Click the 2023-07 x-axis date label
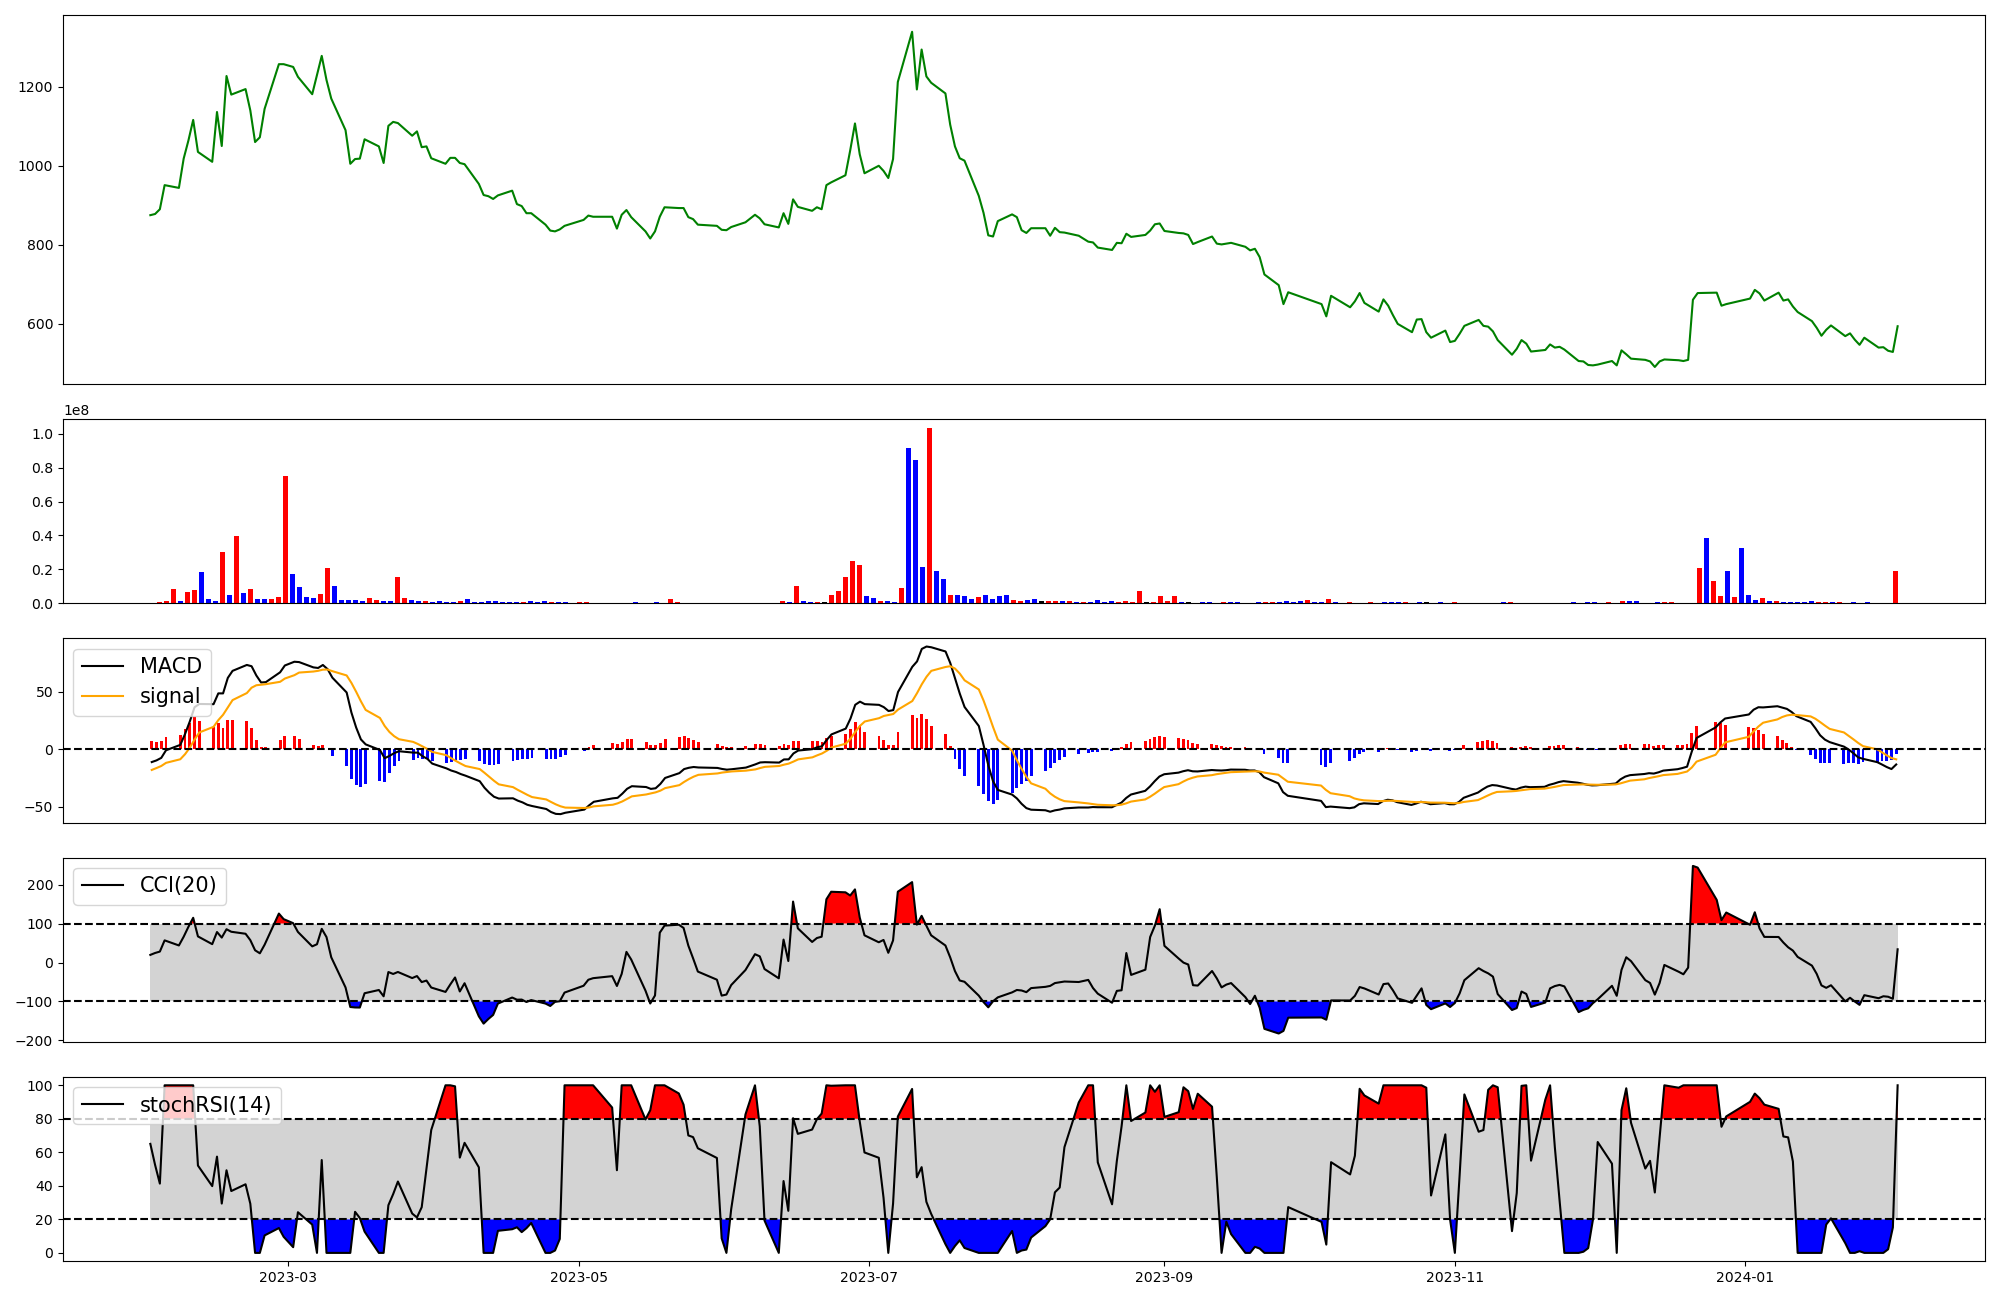This screenshot has width=2000, height=1300. click(x=868, y=1277)
